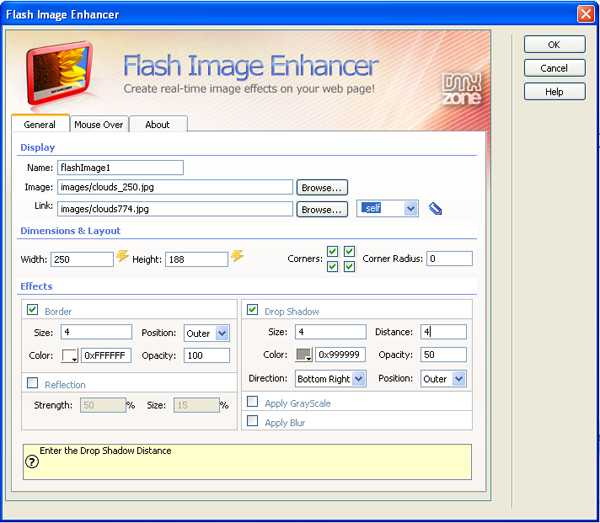This screenshot has width=600, height=523.
Task: Toggle the Border checkbox
Action: pyautogui.click(x=33, y=310)
